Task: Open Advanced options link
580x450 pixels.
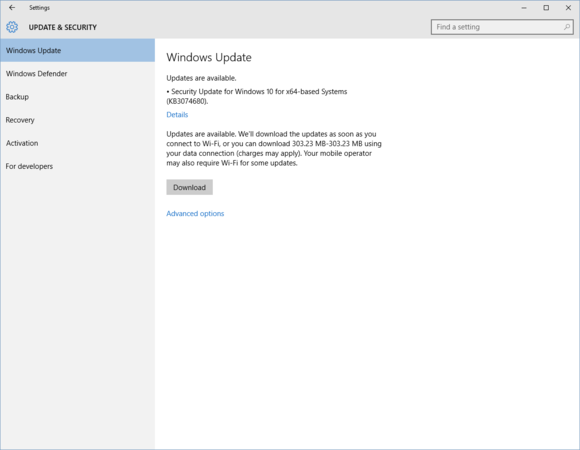Action: pos(195,213)
